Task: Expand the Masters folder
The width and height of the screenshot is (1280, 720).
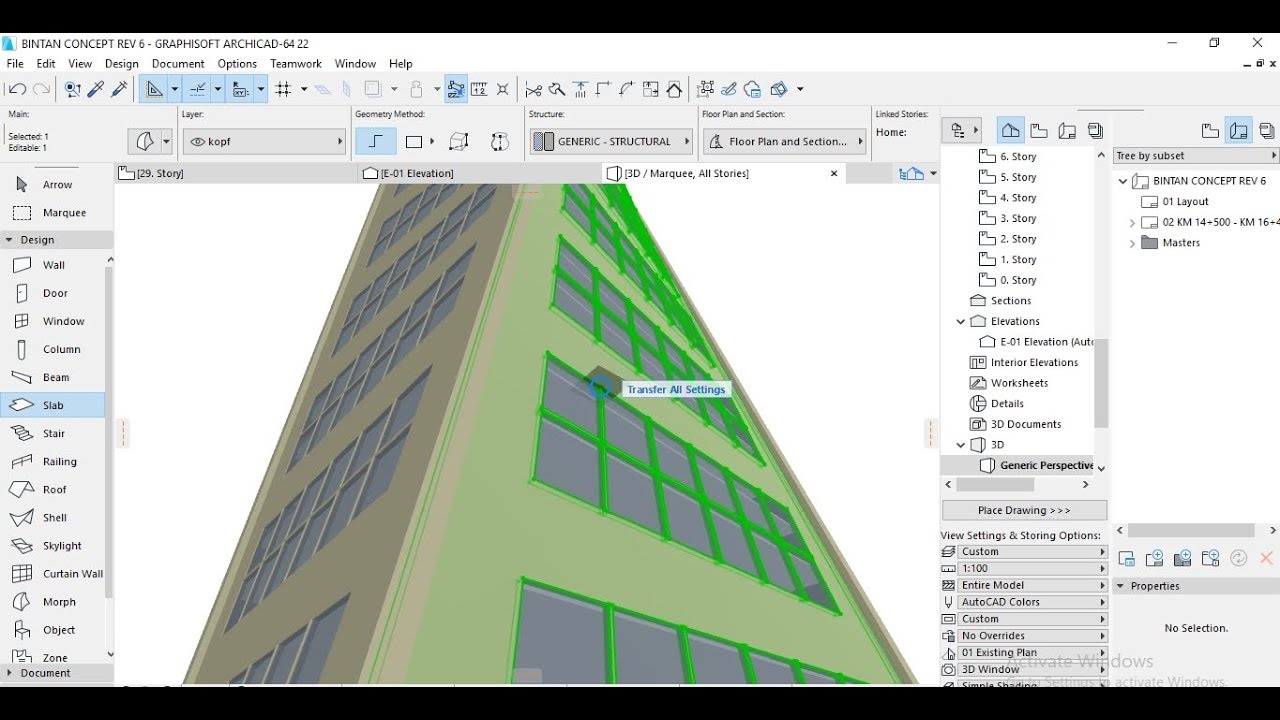Action: click(x=1132, y=243)
